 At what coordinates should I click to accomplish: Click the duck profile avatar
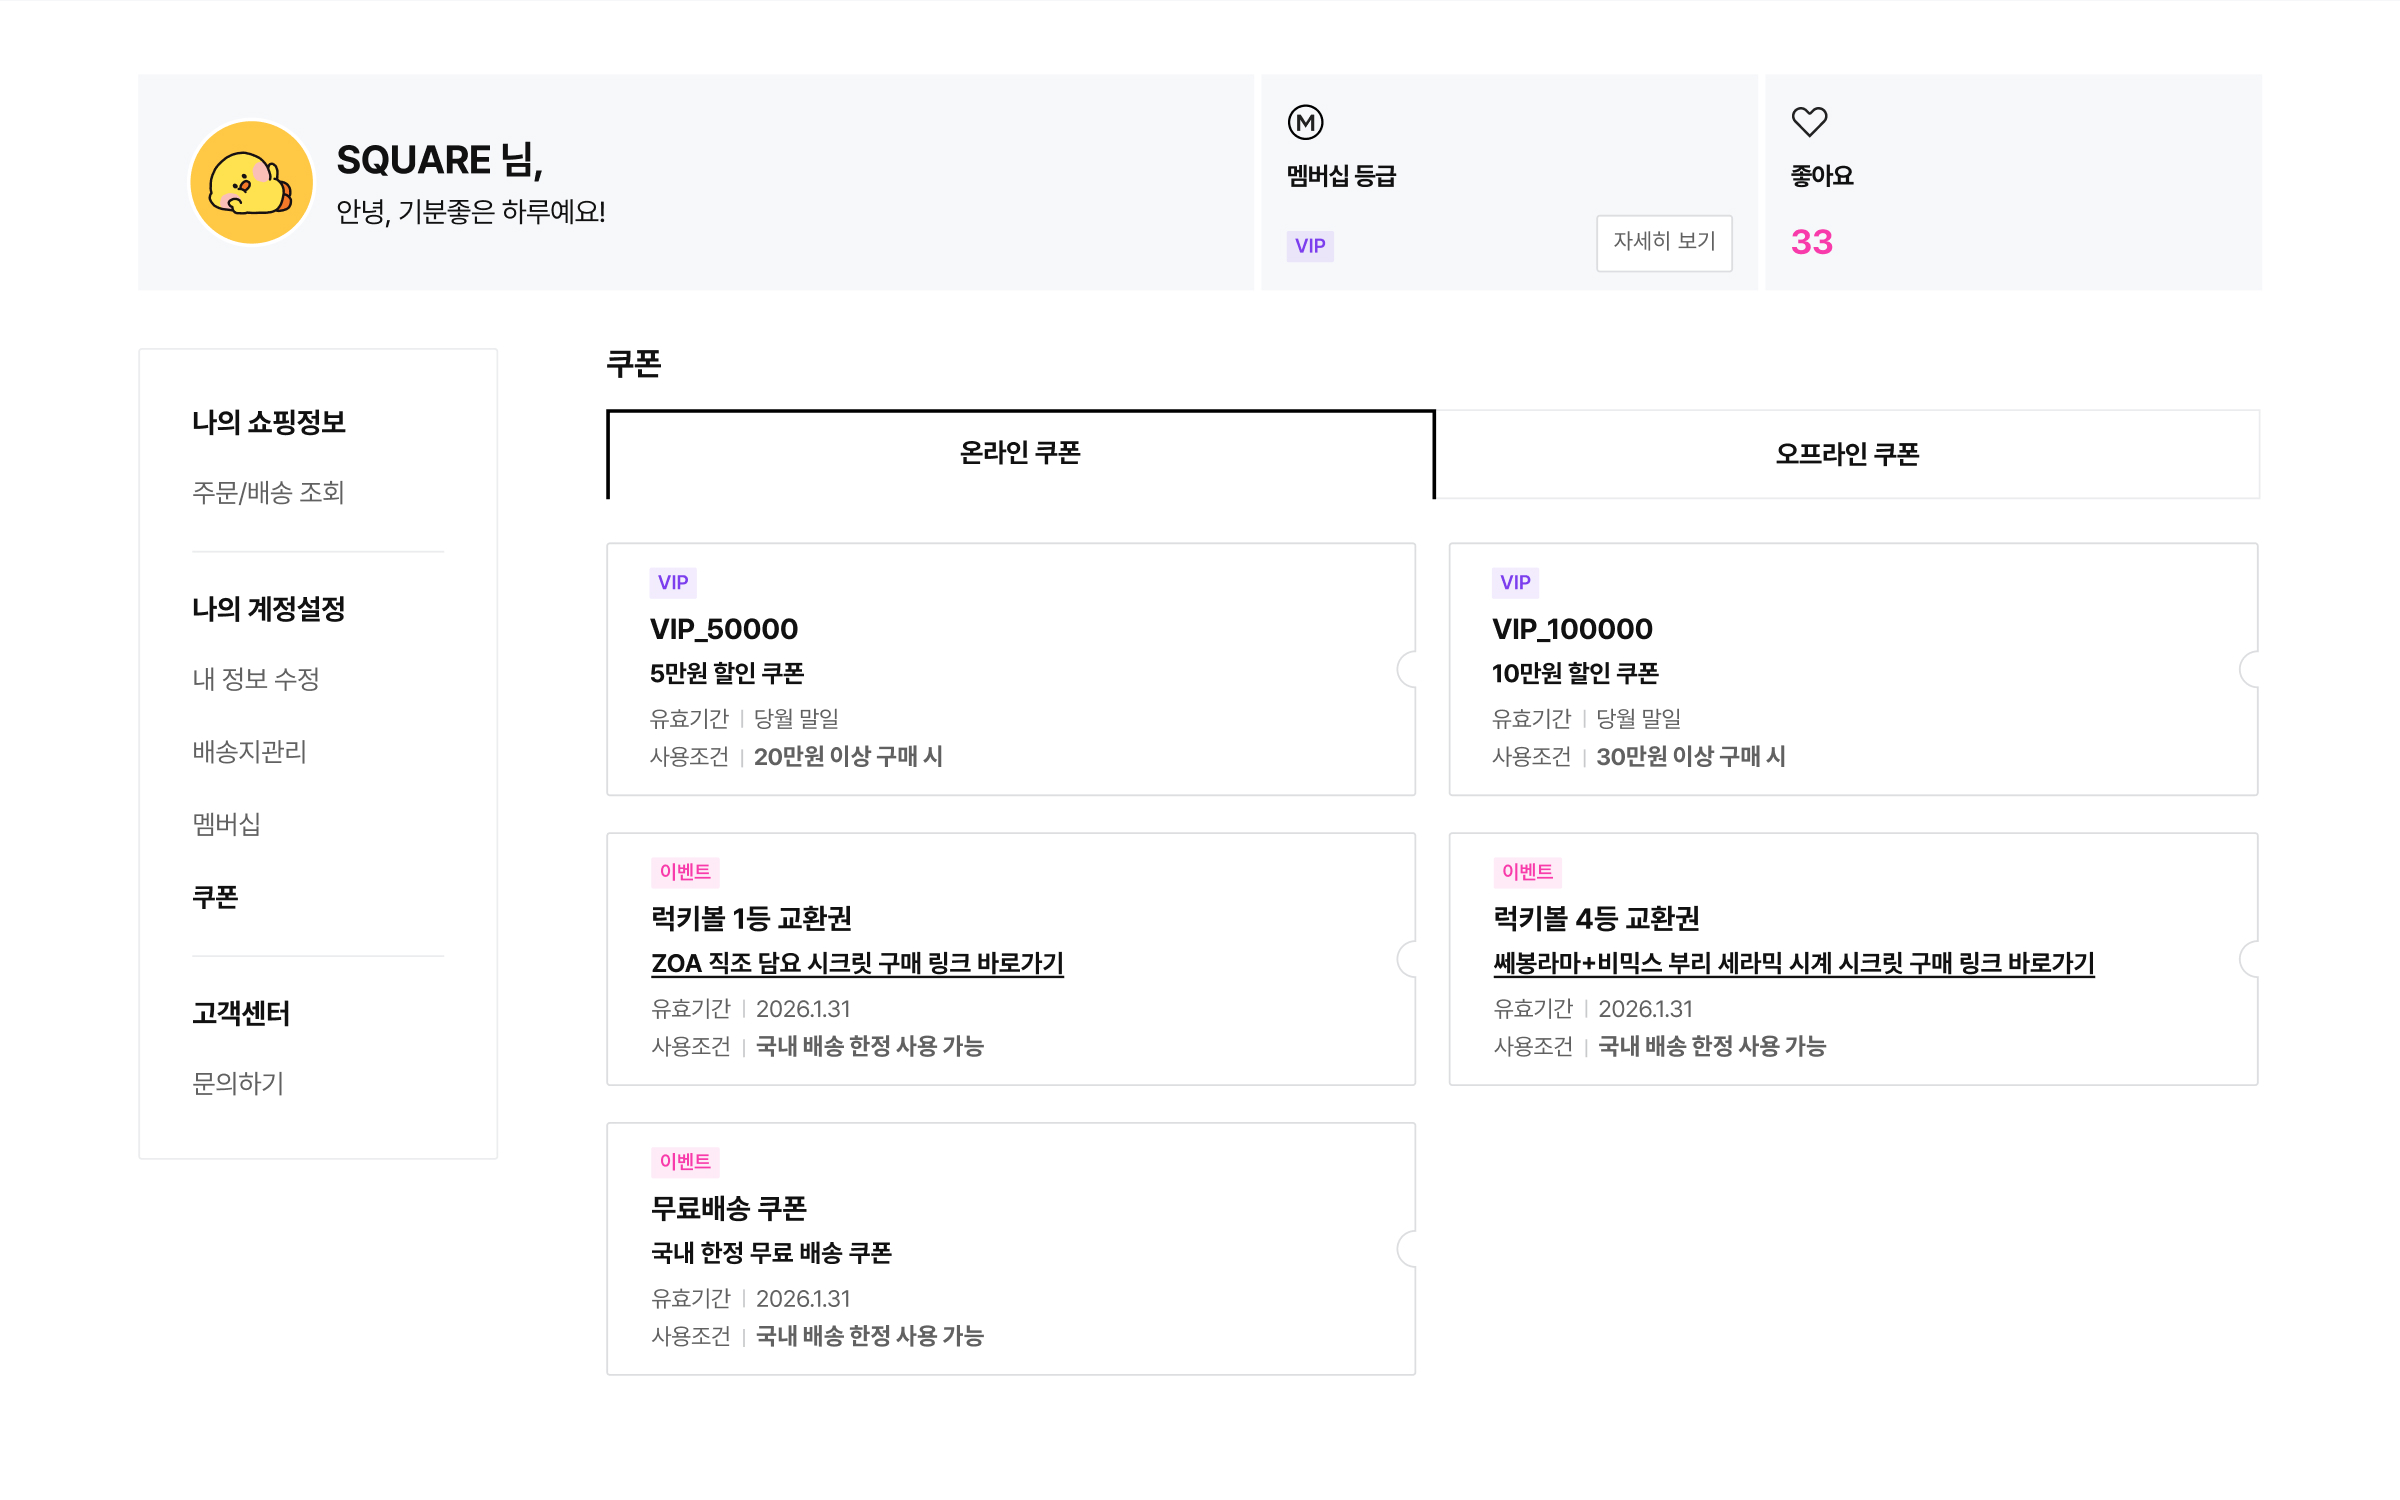251,182
